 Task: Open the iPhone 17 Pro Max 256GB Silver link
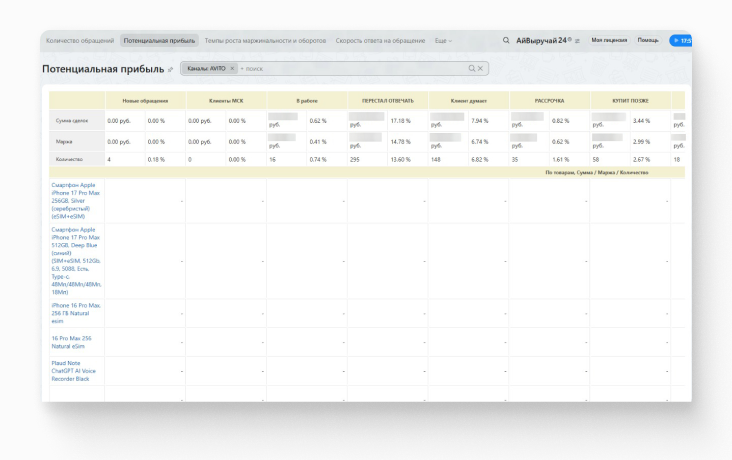pos(76,200)
